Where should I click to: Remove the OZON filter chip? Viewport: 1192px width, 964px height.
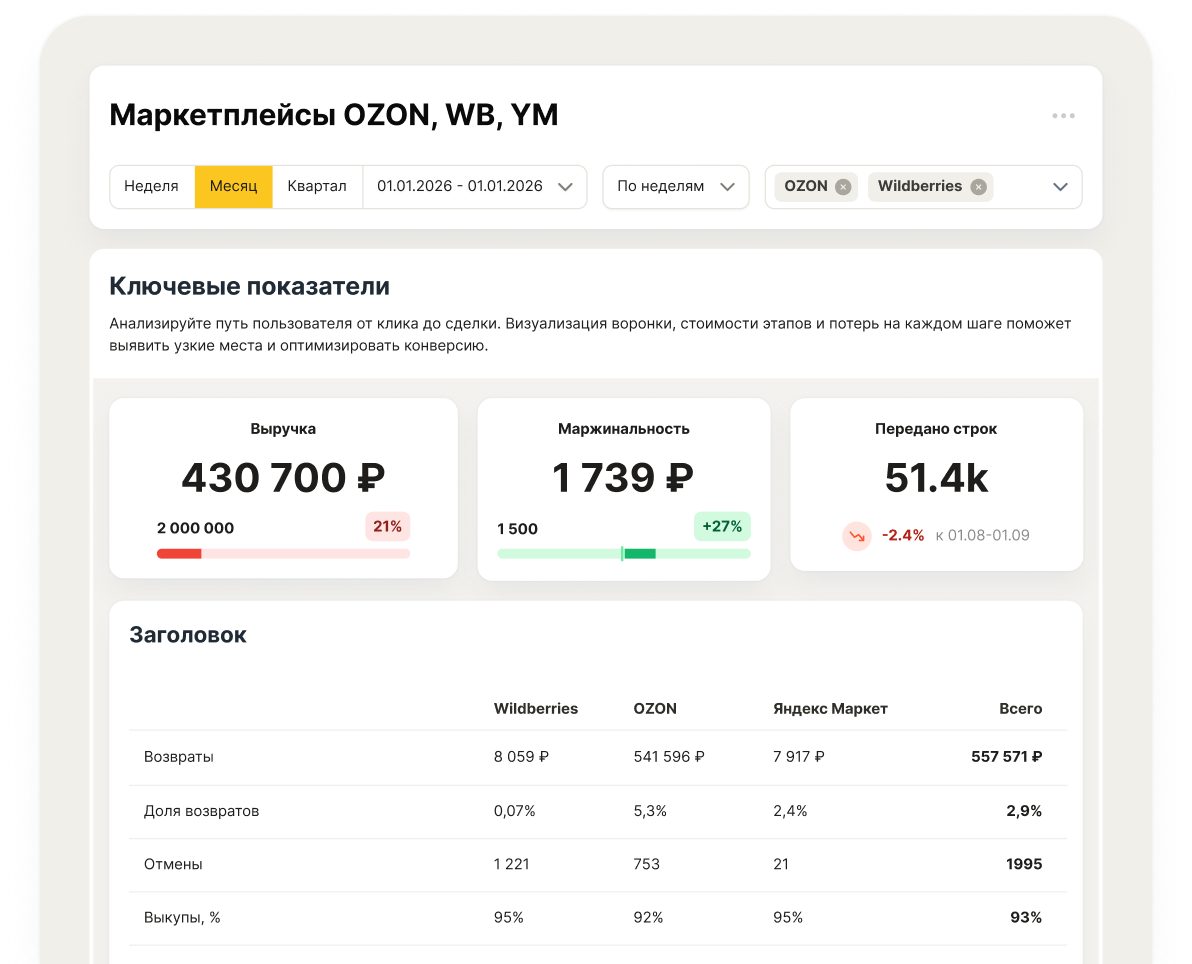(843, 186)
